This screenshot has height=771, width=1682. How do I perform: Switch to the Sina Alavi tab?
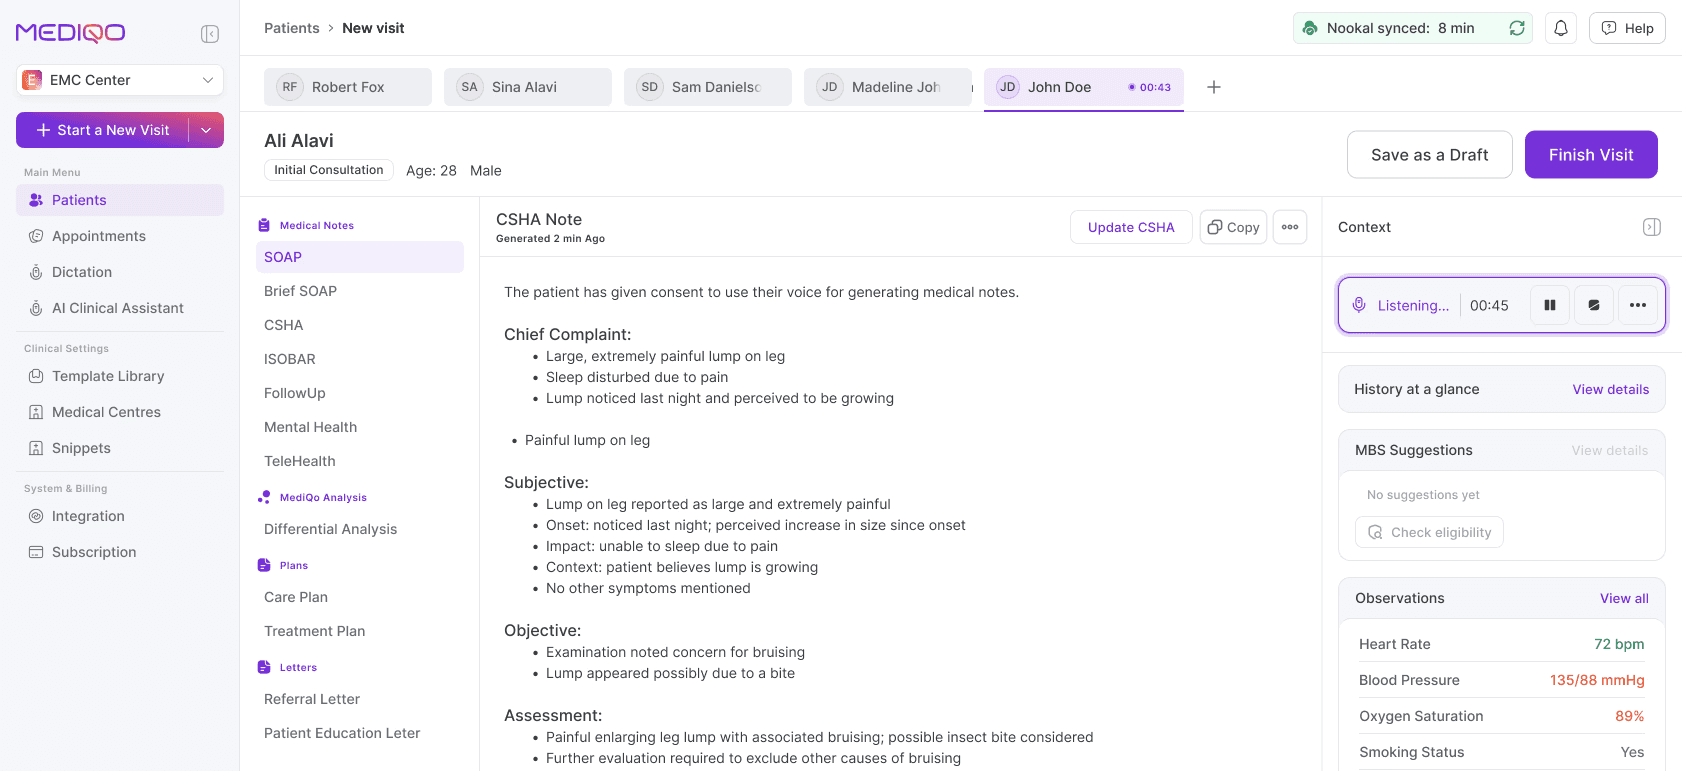(528, 87)
